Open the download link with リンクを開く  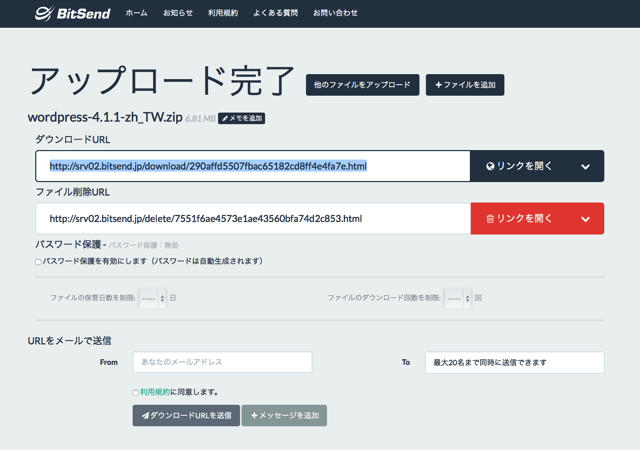click(x=519, y=166)
